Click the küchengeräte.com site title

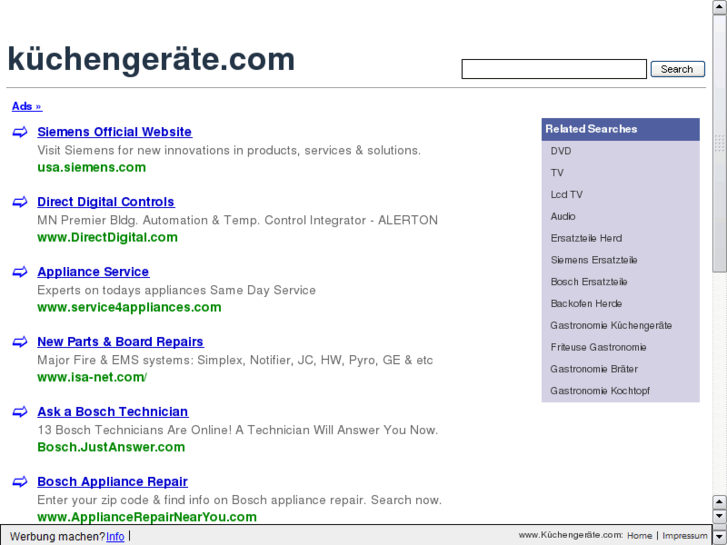pyautogui.click(x=151, y=59)
